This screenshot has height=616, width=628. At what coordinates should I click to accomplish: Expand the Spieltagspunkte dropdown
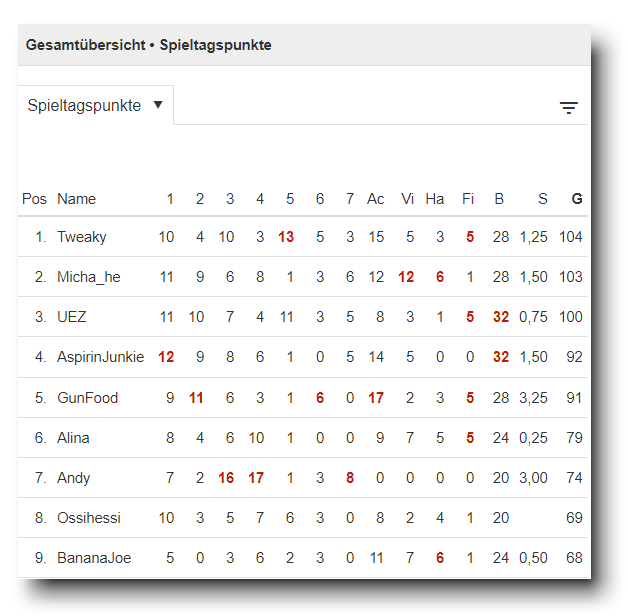[95, 105]
